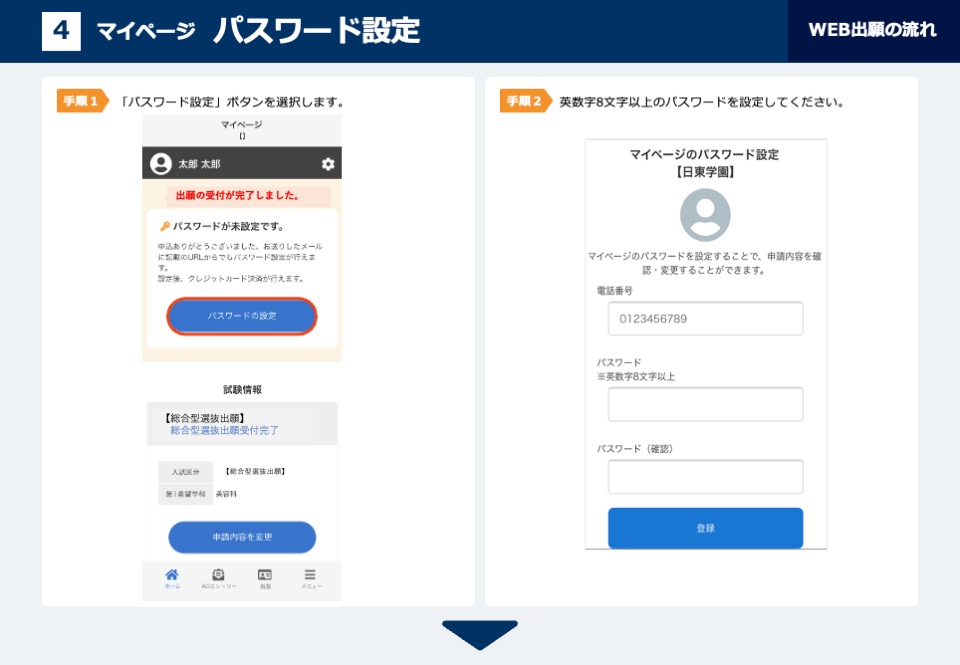Click the 電話番号 field showing 0123456789
The width and height of the screenshot is (960, 665).
tap(705, 318)
